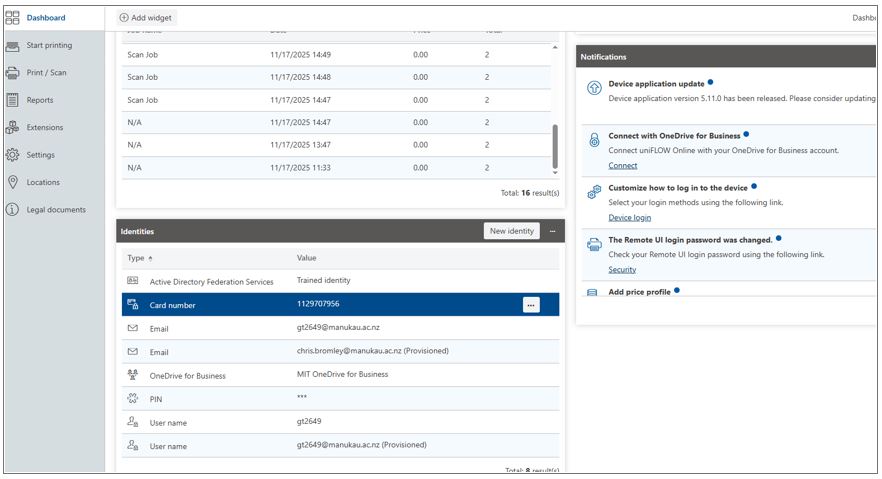Follow the Device login link
The width and height of the screenshot is (882, 479).
[629, 218]
